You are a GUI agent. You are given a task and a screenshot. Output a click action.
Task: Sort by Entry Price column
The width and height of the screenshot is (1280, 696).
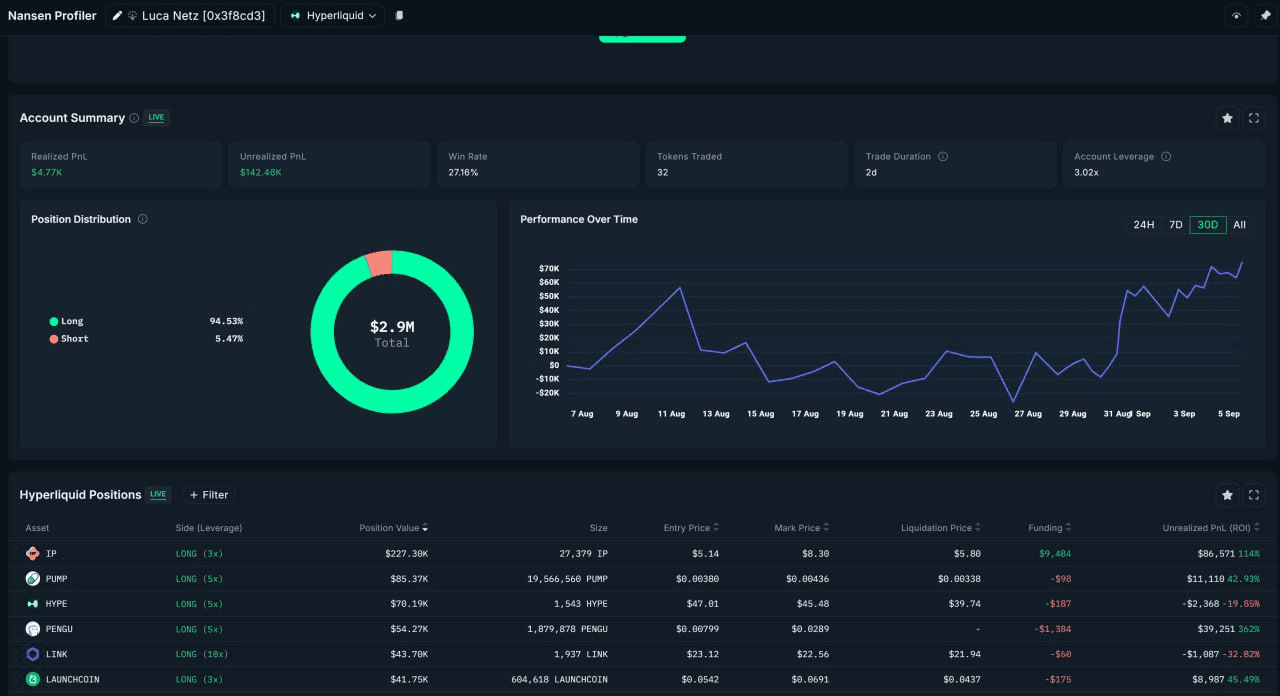(x=691, y=528)
